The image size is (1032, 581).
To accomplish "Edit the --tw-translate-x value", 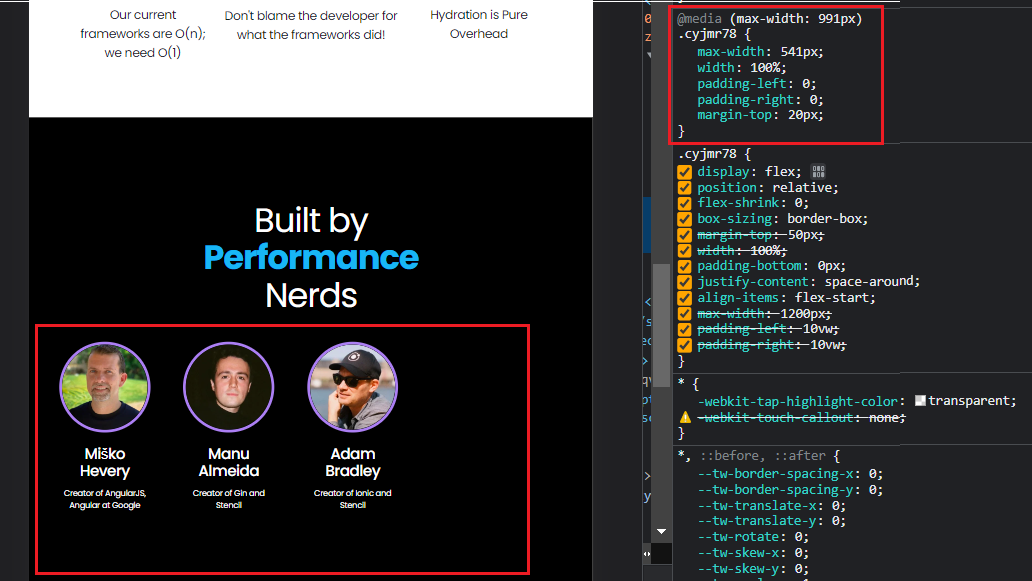I will 835,505.
